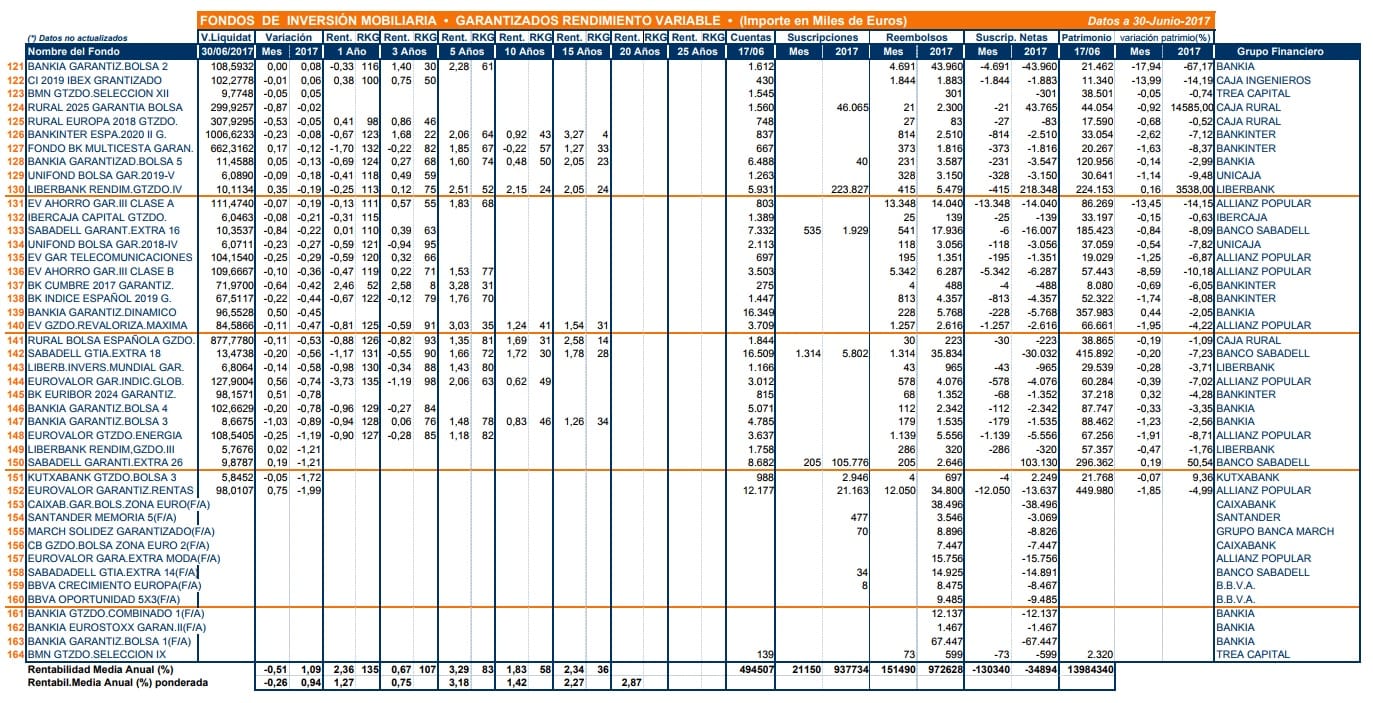Select fund name CAIXAB.GAR.BOLS.ZONA EURO(F/A)
1373x703 pixels.
118,505
